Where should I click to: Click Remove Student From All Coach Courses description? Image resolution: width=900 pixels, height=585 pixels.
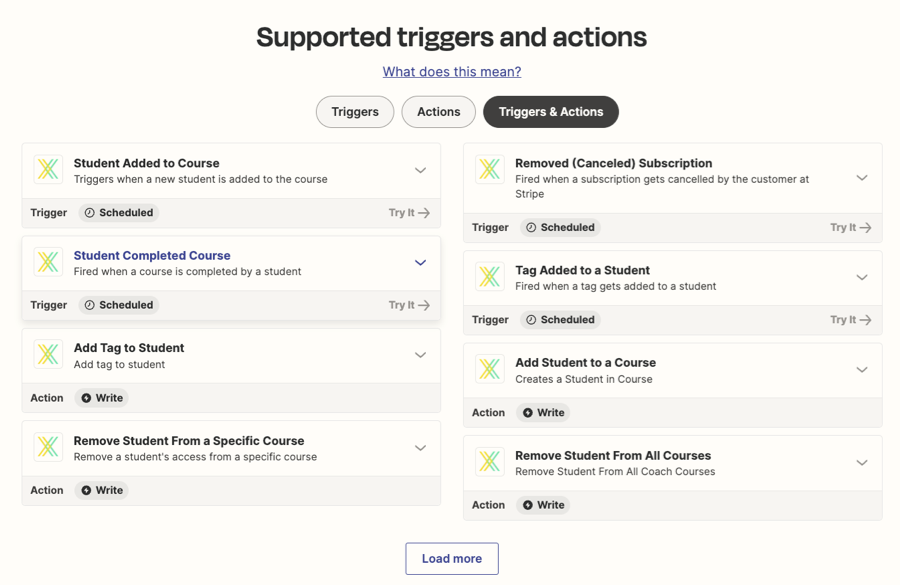(x=615, y=472)
